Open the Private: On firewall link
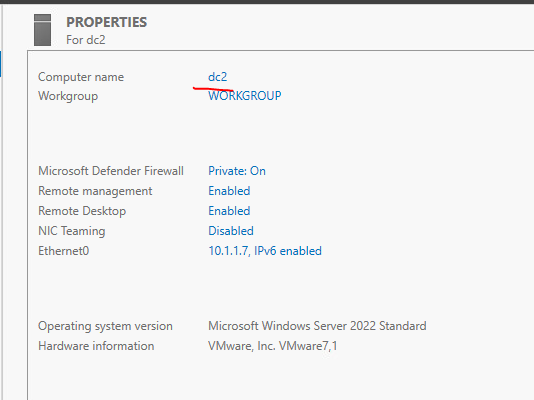 tap(237, 171)
